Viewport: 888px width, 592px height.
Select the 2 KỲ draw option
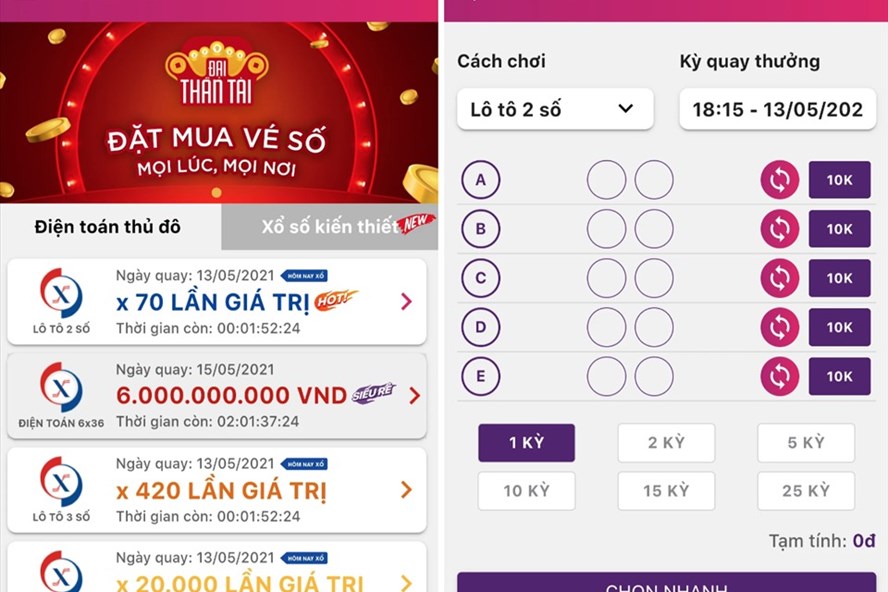click(666, 442)
